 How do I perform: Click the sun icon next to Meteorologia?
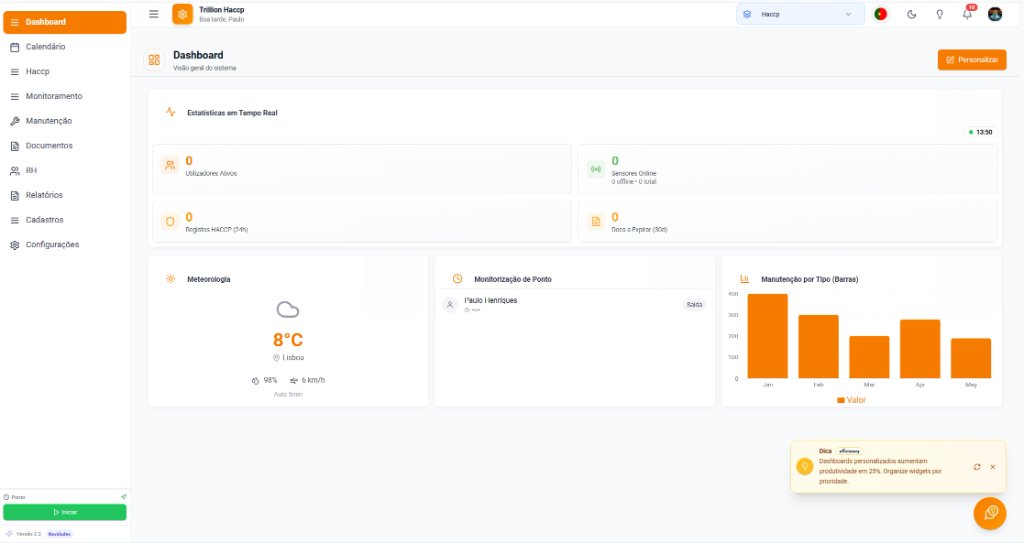[170, 279]
